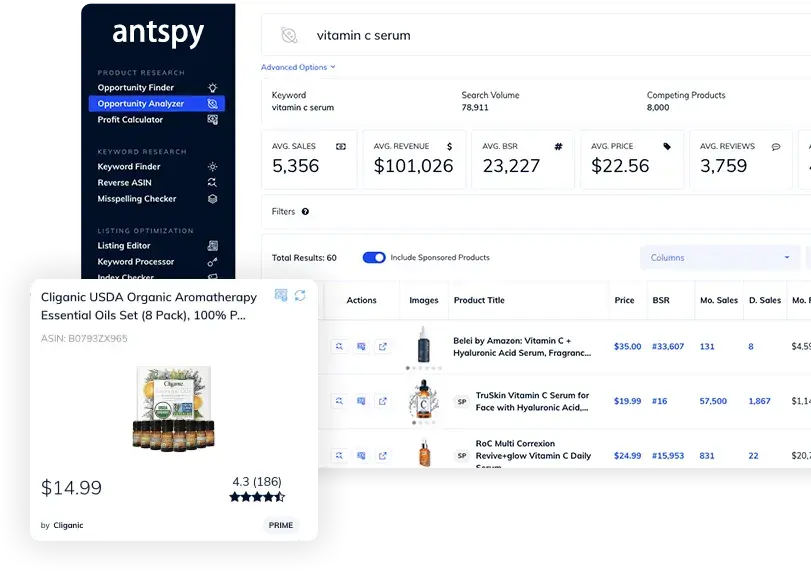Click the Product Title column header
Viewport: 811px width, 571px height.
tap(479, 300)
